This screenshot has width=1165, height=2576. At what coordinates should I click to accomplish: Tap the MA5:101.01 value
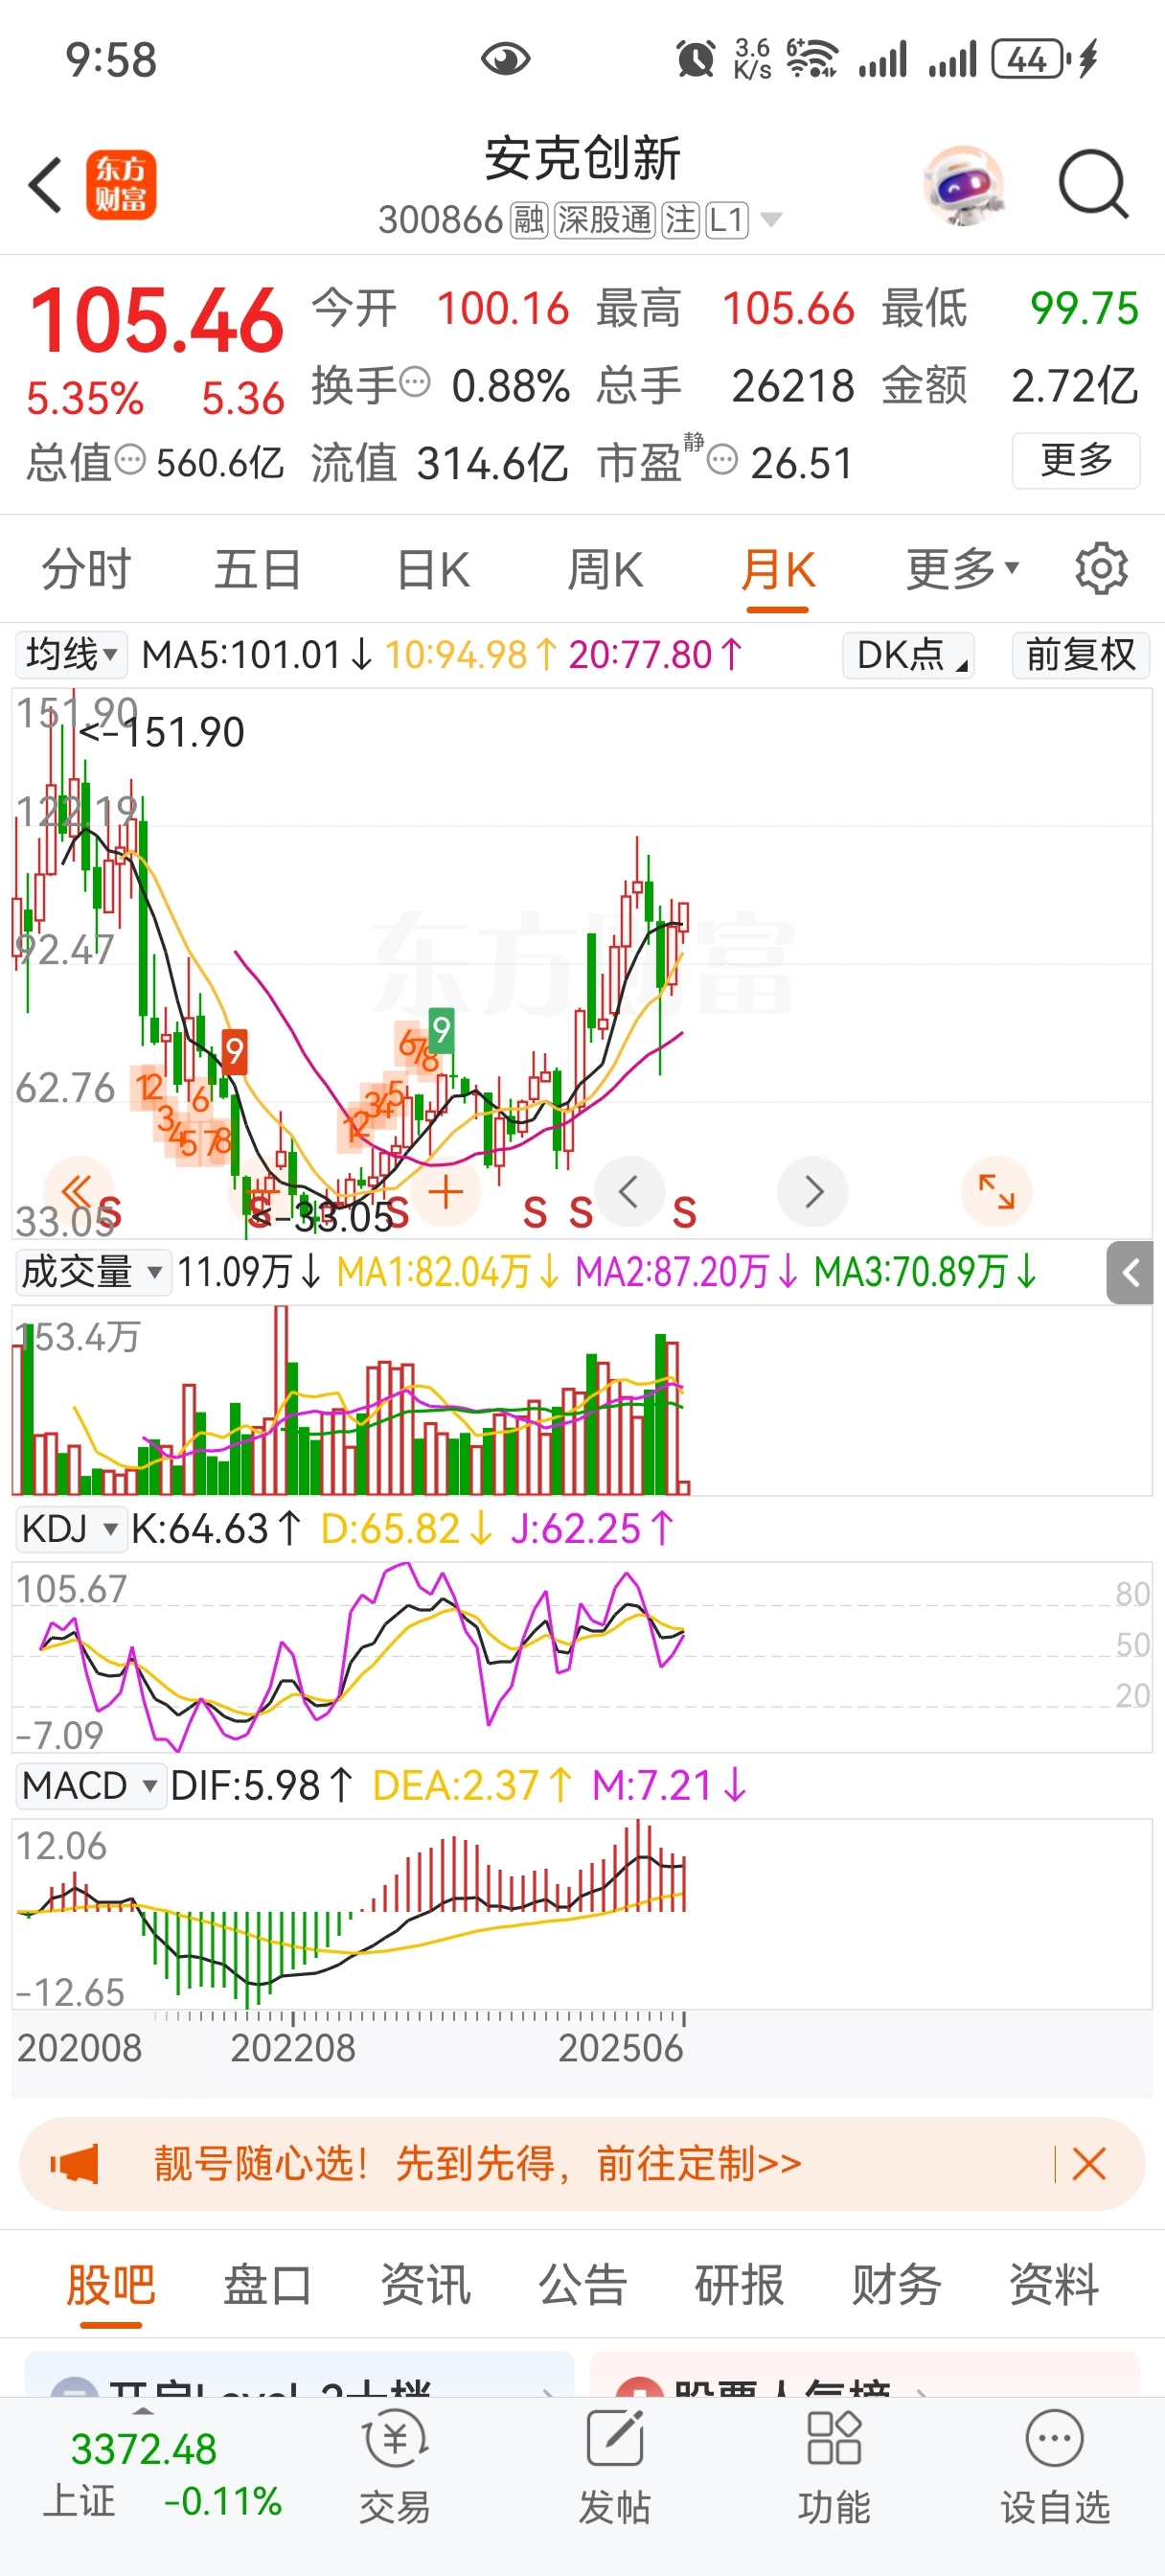click(257, 655)
